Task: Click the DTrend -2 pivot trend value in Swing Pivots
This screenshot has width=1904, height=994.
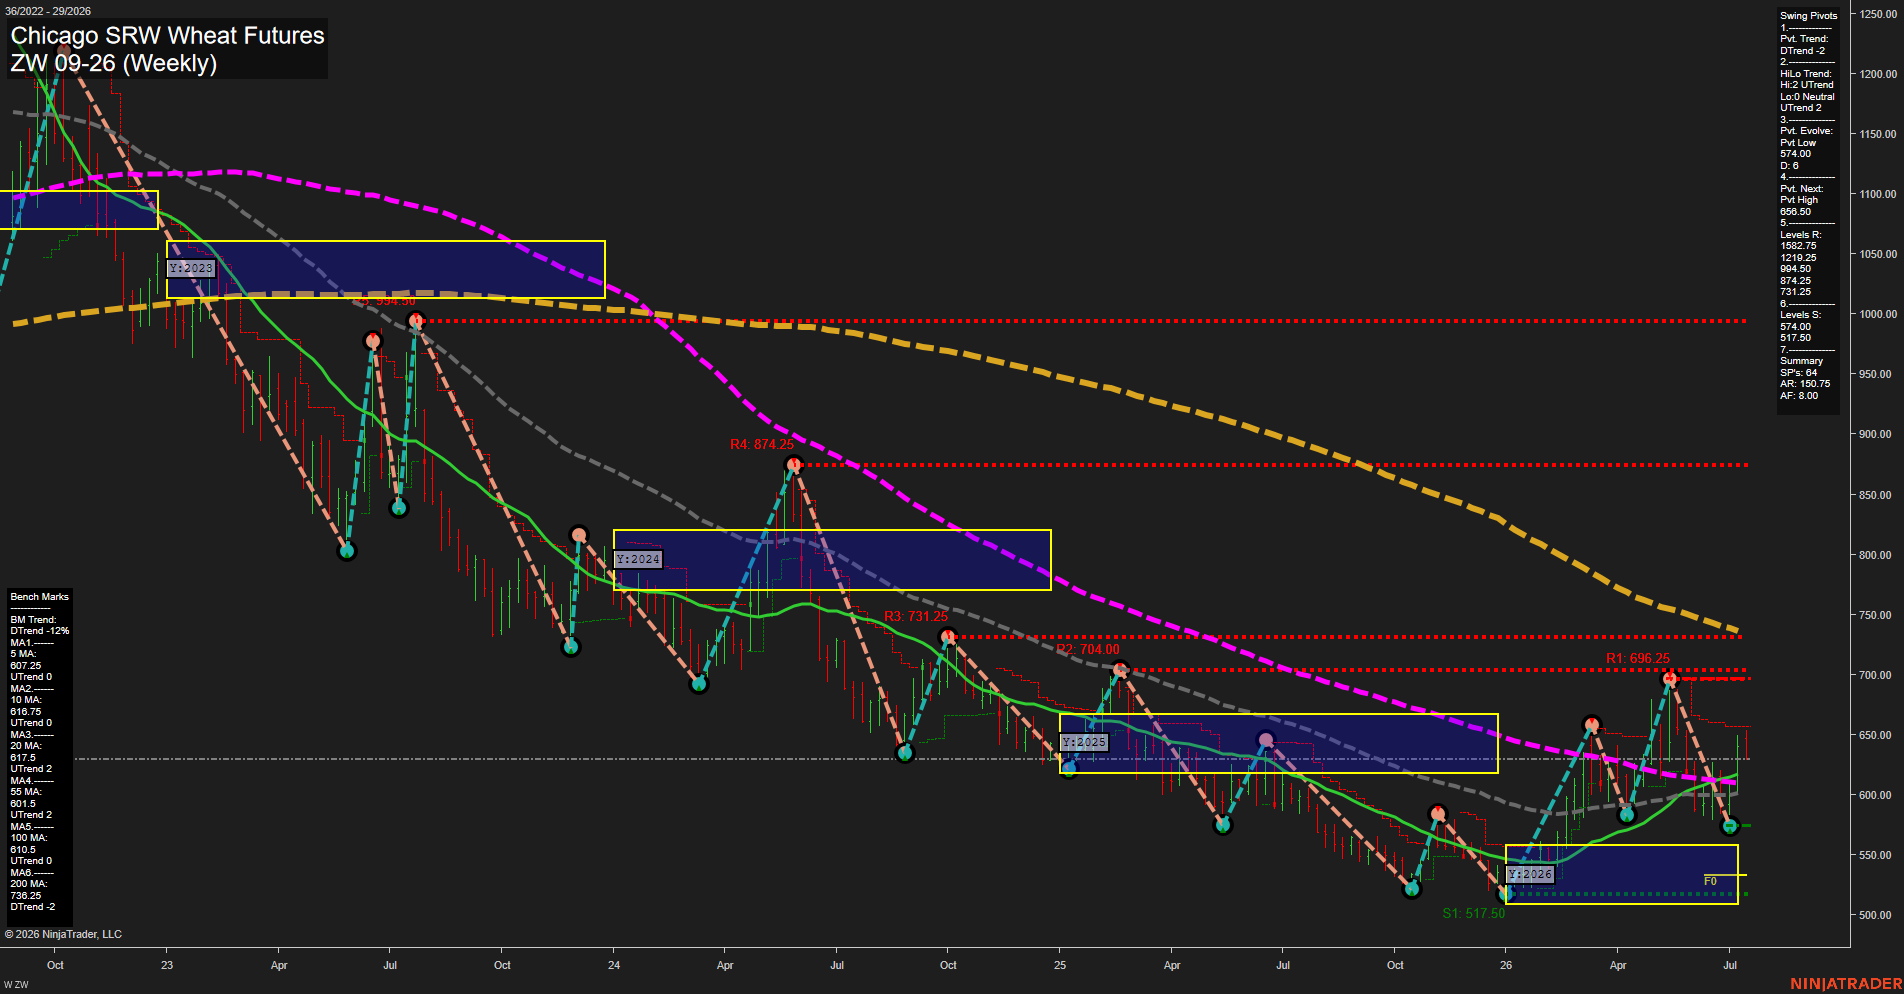Action: point(1802,51)
